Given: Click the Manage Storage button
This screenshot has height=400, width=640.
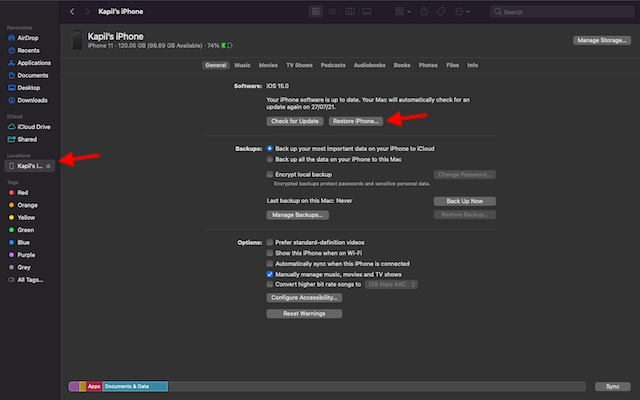Looking at the screenshot, I should click(x=600, y=40).
